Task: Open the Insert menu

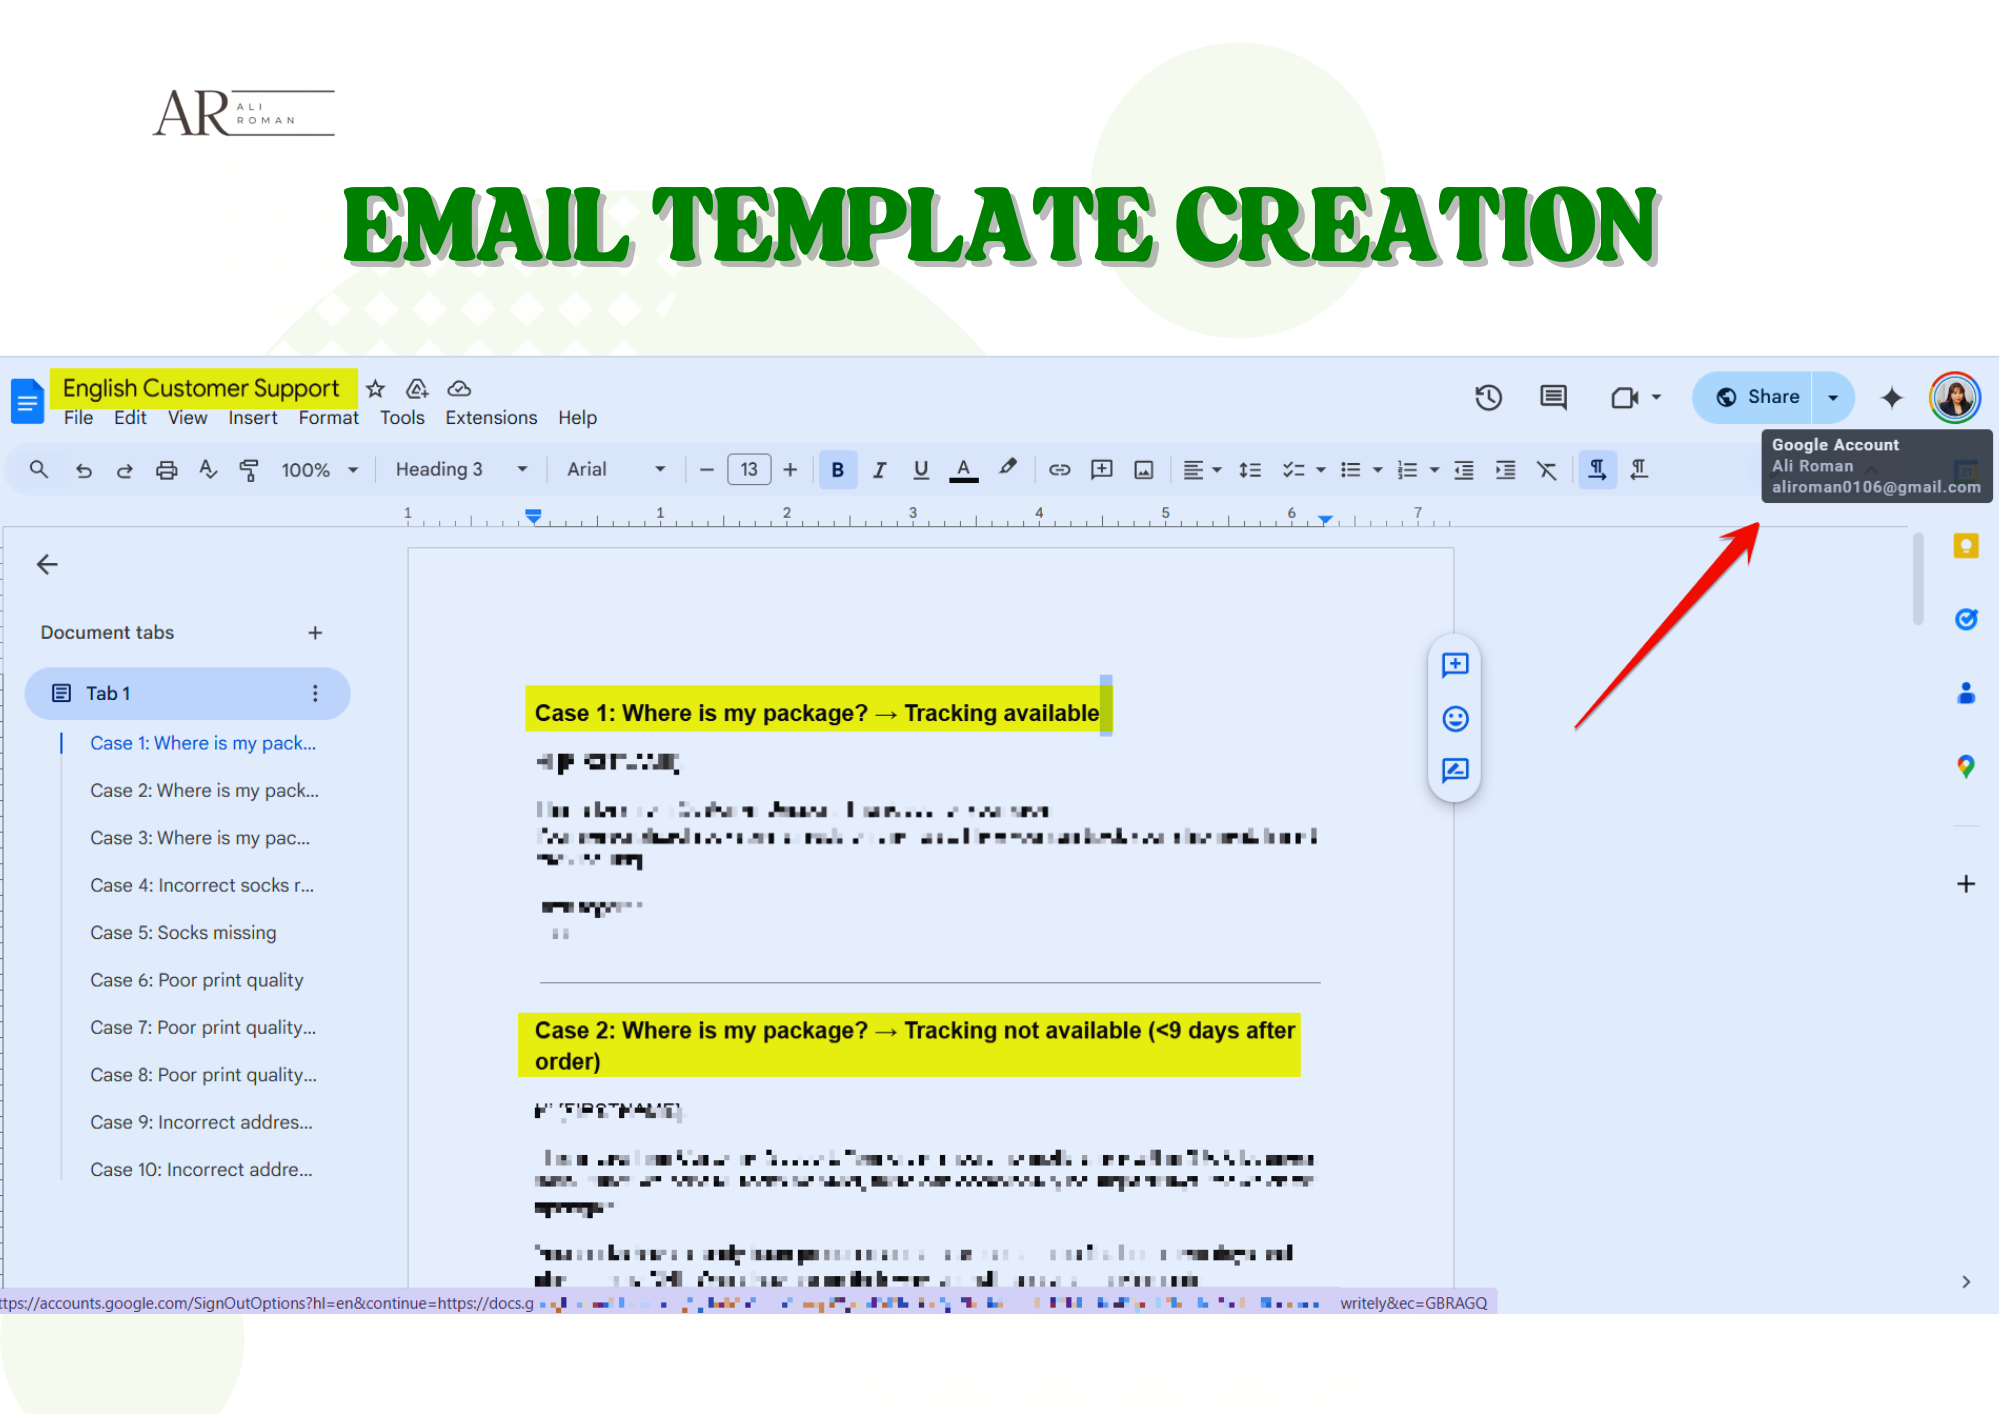Action: click(x=252, y=418)
